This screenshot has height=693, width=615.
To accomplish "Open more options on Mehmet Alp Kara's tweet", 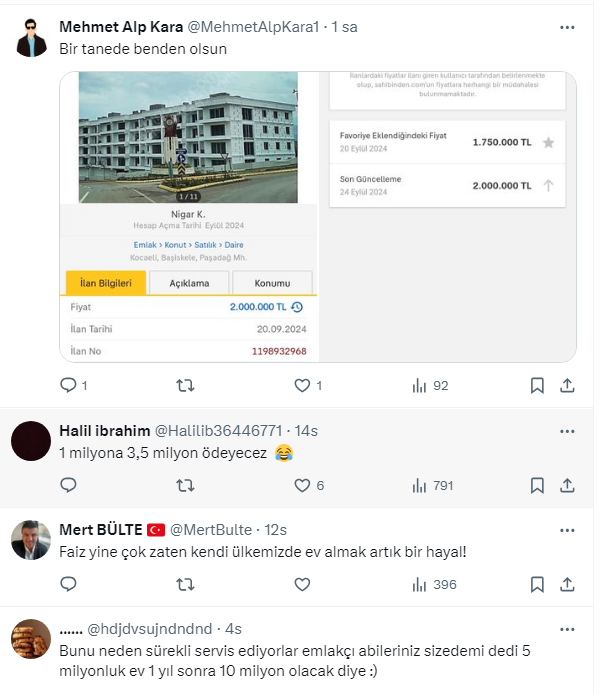I will (567, 27).
